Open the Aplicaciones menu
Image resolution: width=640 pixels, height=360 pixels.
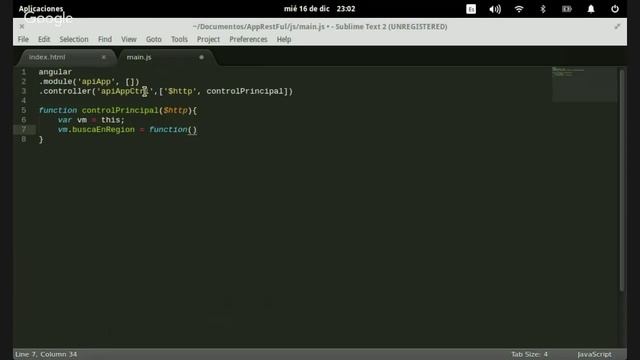point(41,9)
